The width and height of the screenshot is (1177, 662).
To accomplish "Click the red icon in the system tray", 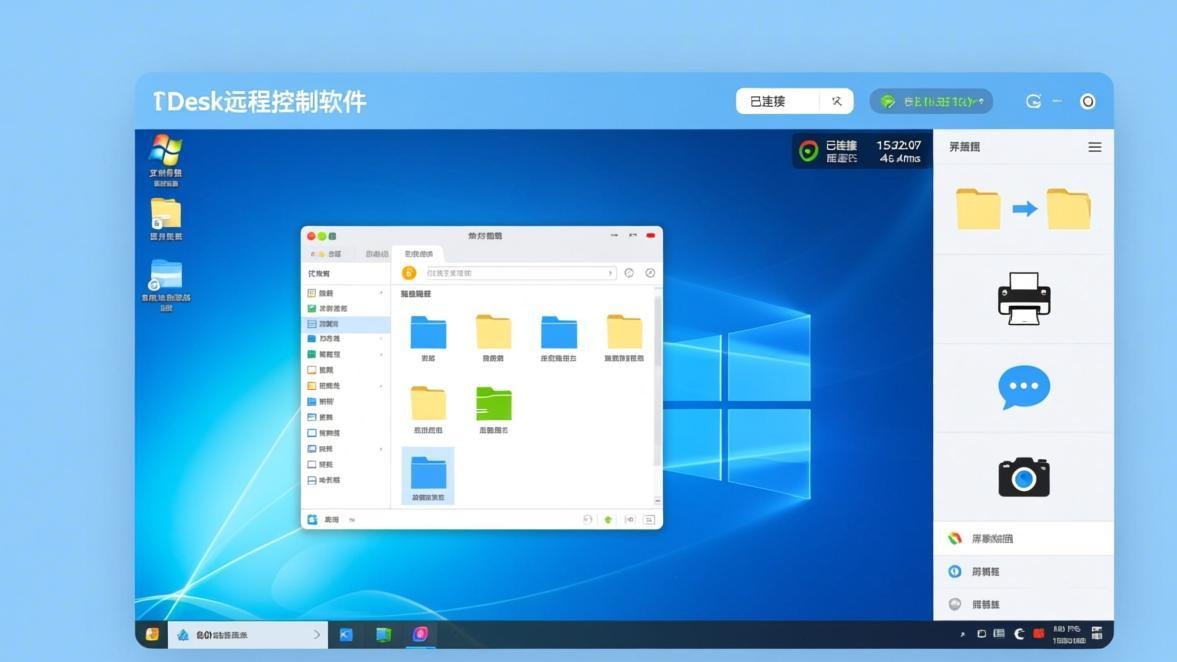I will 1039,633.
